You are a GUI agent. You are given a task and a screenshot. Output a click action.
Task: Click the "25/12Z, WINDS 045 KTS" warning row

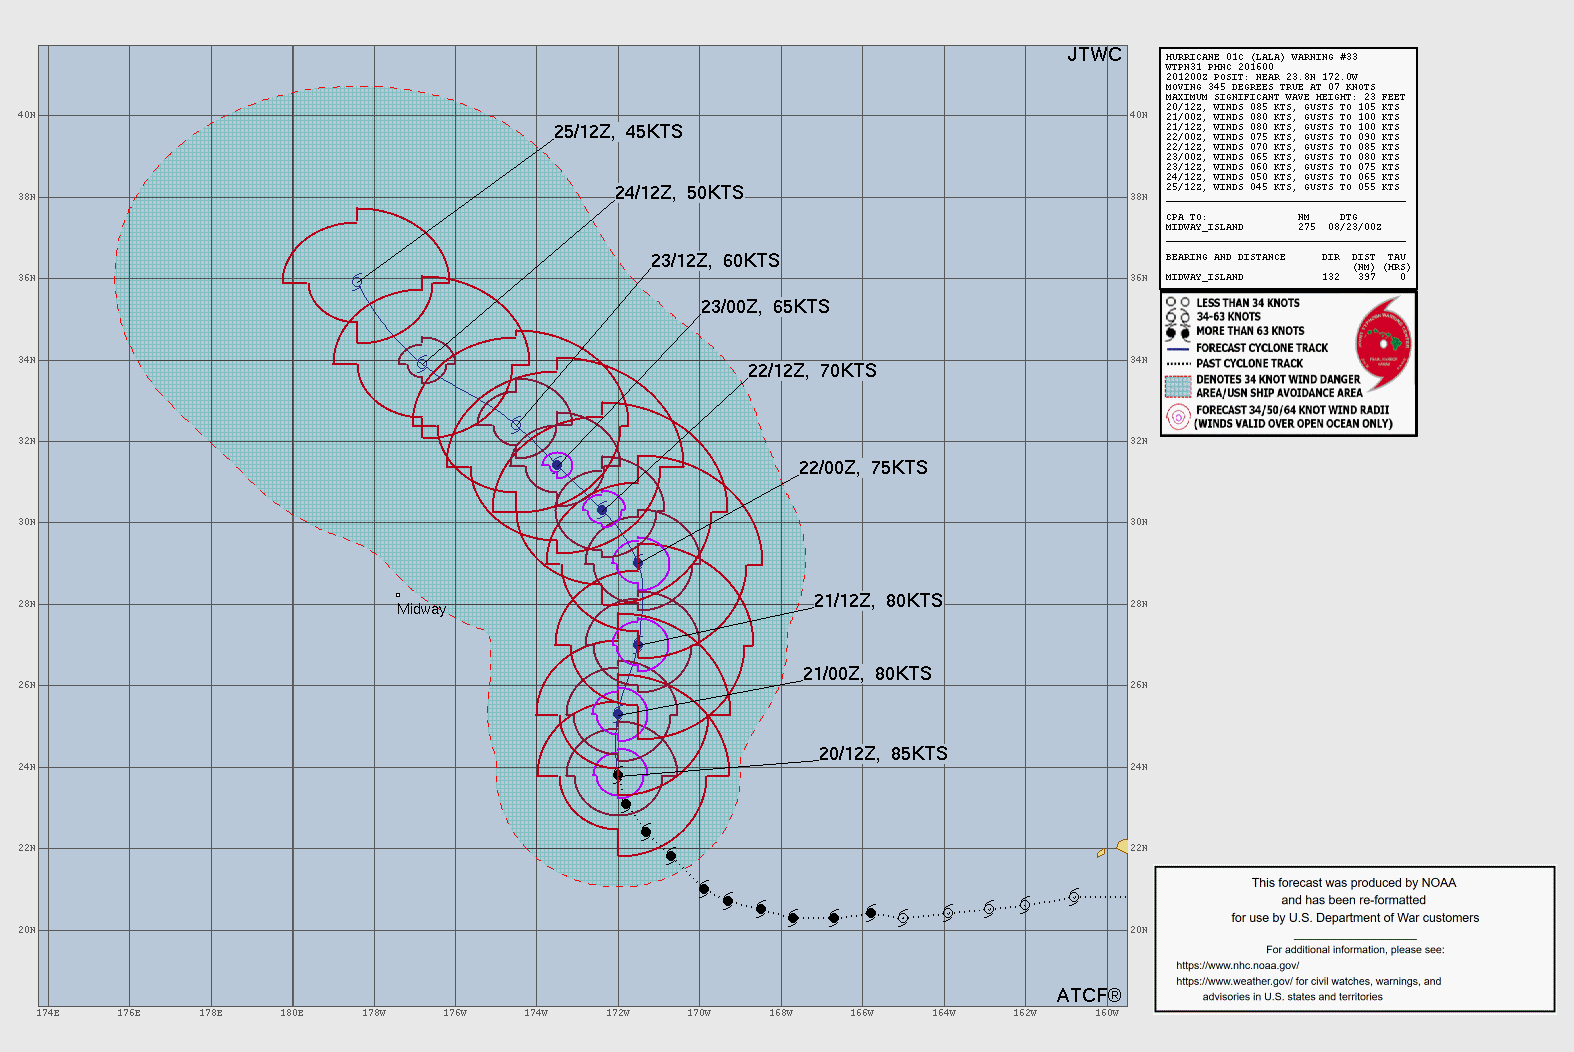pyautogui.click(x=1283, y=188)
